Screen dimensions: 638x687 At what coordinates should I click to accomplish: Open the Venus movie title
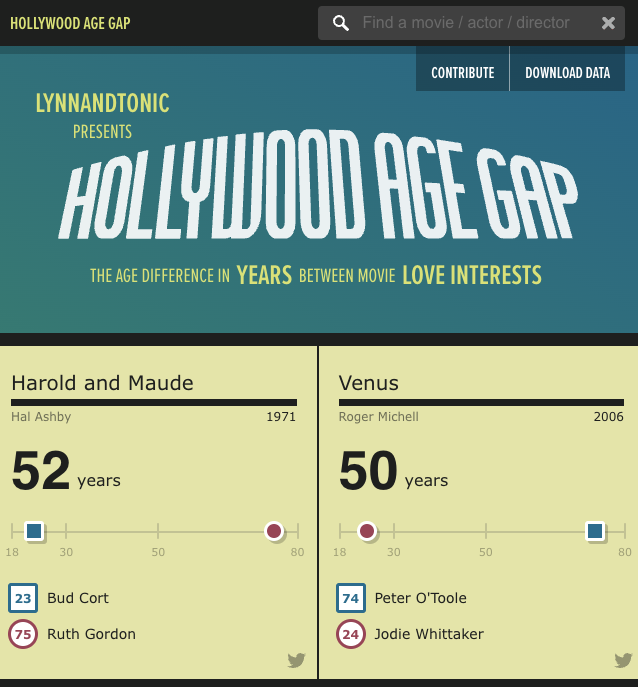368,383
